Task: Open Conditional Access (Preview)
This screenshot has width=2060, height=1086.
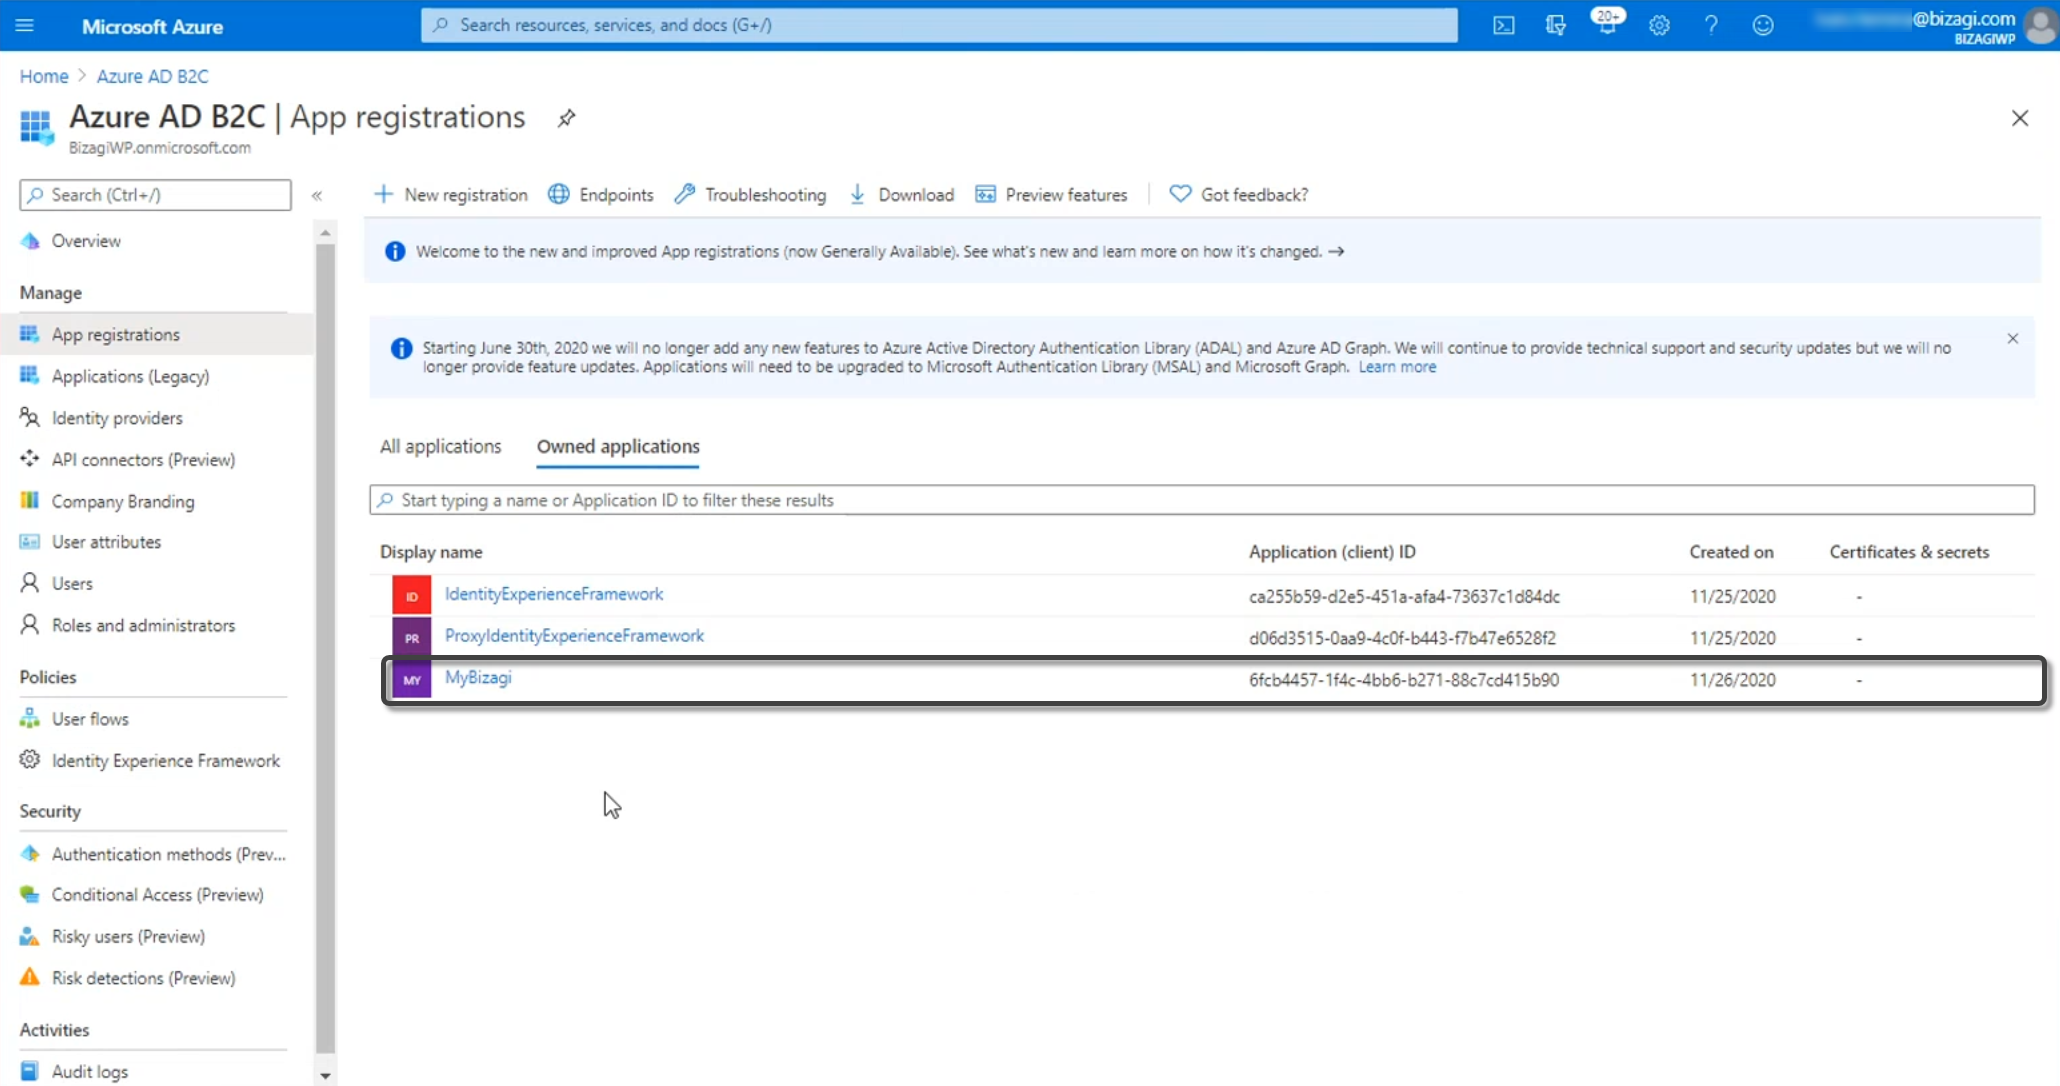Action: (157, 895)
